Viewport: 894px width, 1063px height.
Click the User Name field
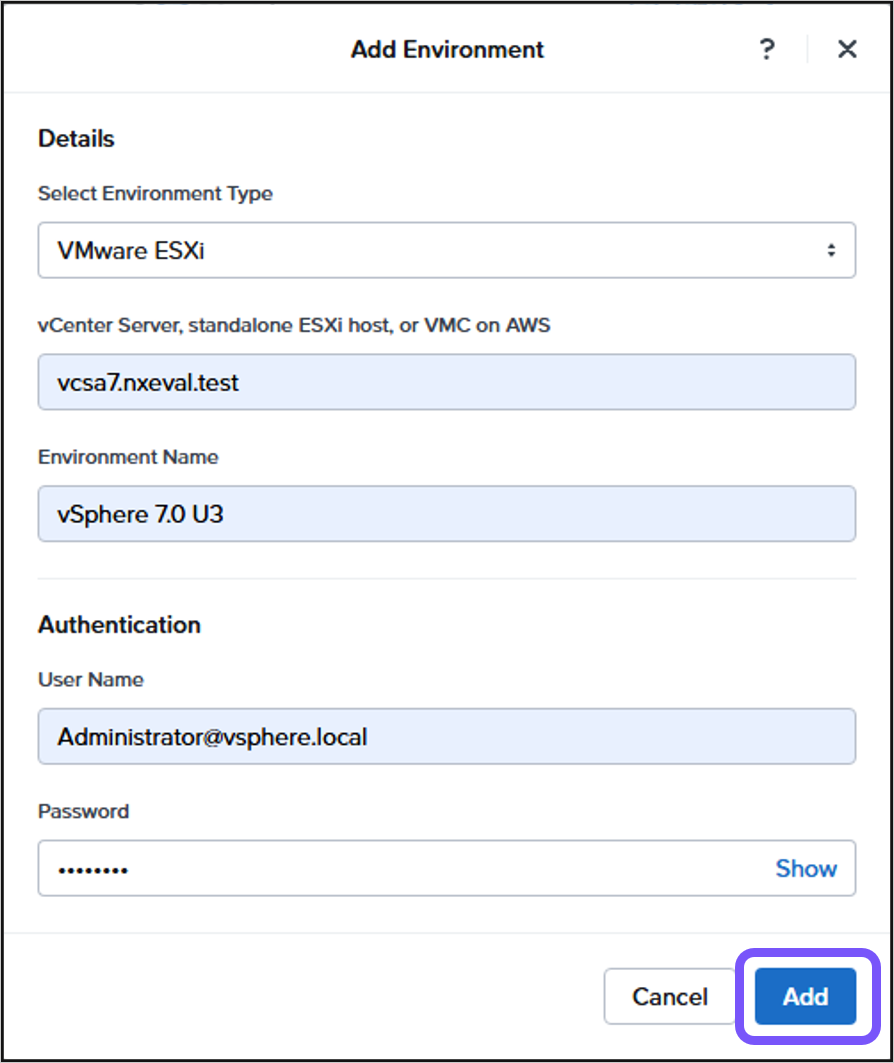446,736
